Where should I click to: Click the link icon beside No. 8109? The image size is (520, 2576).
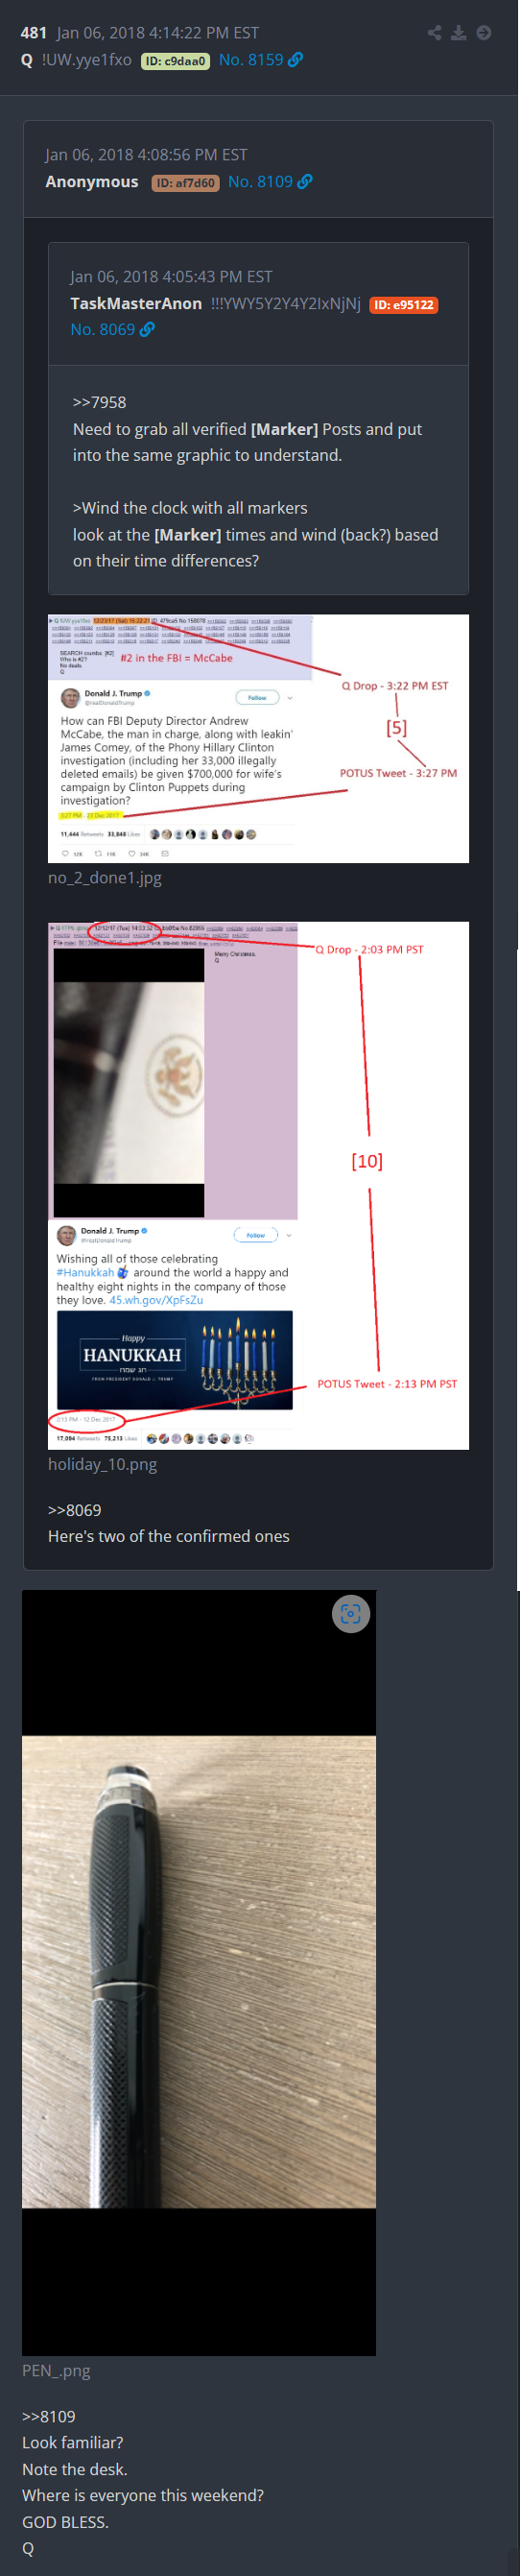[305, 182]
